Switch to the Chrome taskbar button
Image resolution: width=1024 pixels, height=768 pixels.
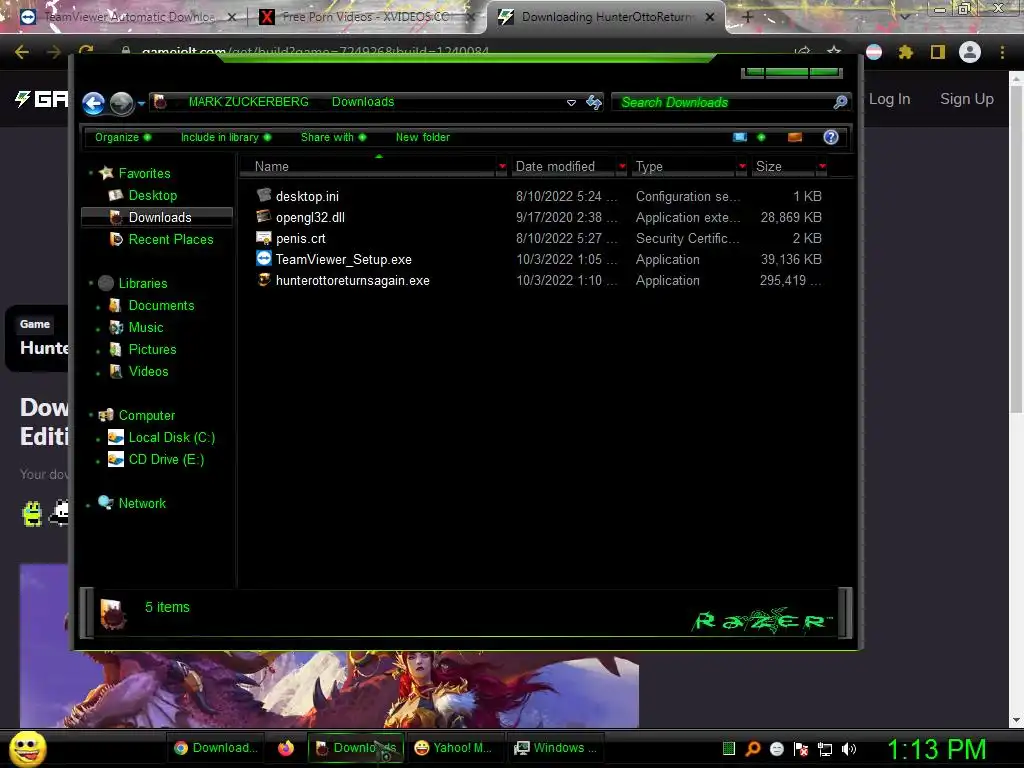pyautogui.click(x=216, y=748)
